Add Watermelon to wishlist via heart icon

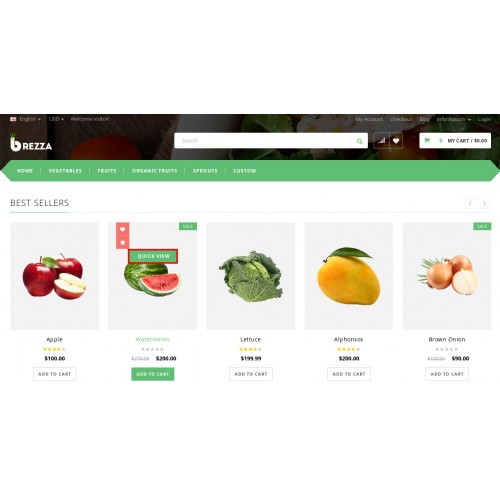(123, 229)
